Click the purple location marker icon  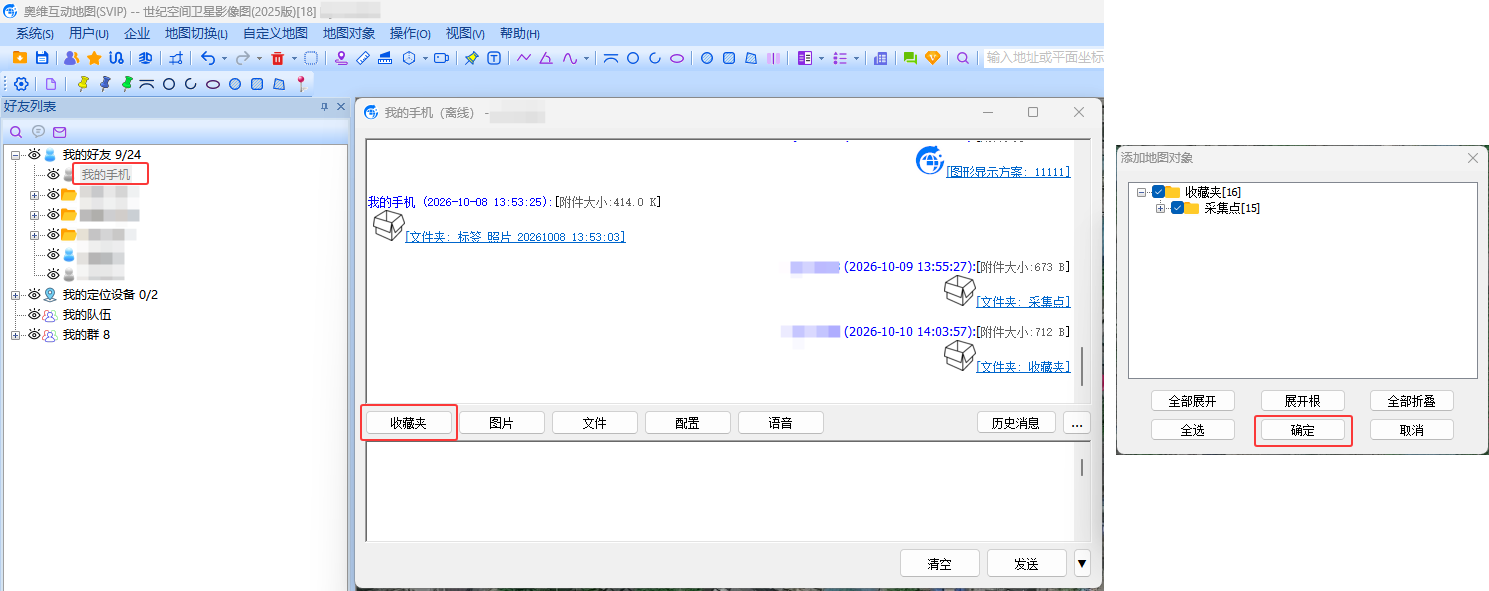pos(341,58)
